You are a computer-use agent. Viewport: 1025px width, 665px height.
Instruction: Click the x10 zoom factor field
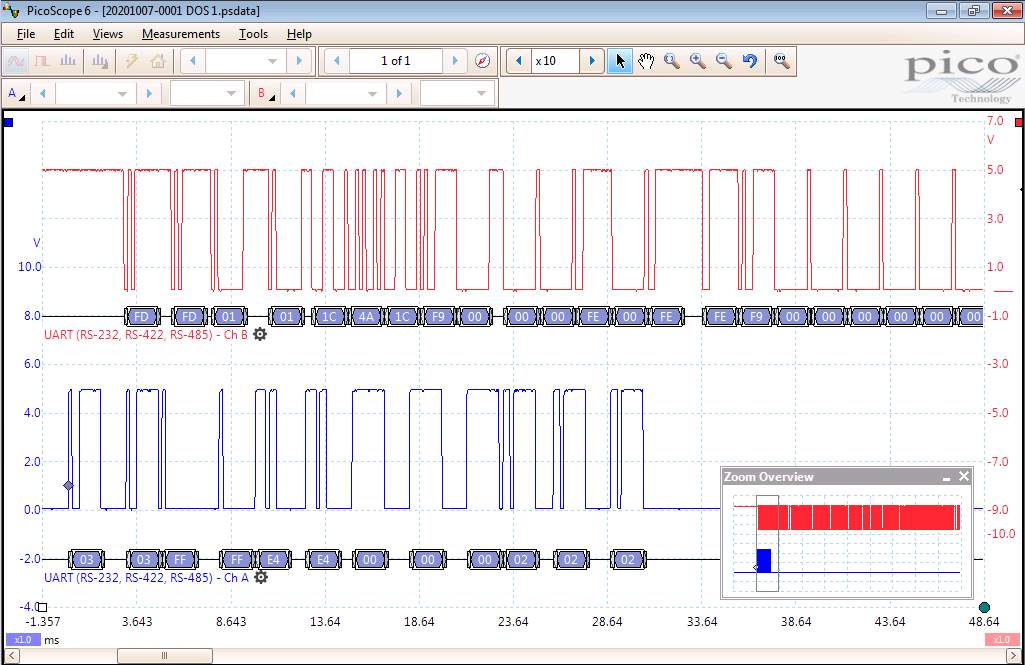tap(556, 61)
